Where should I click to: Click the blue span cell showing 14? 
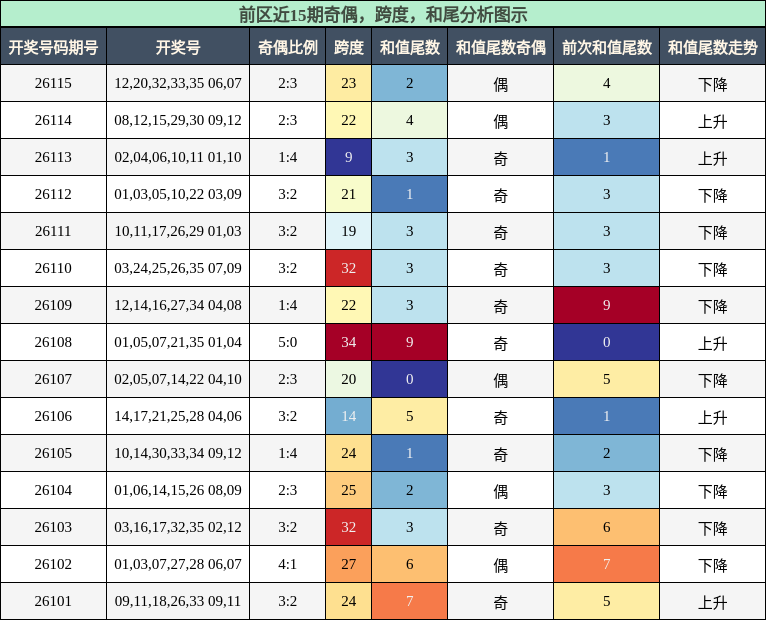348,416
